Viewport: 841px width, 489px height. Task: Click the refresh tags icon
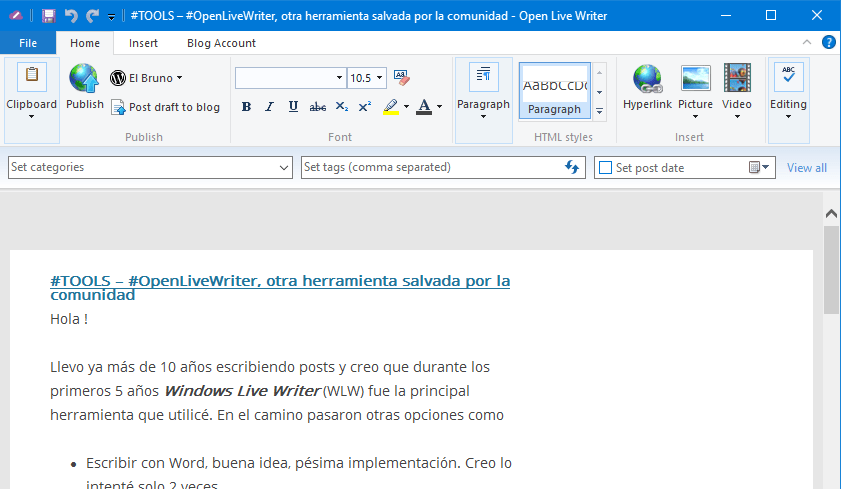click(x=573, y=168)
